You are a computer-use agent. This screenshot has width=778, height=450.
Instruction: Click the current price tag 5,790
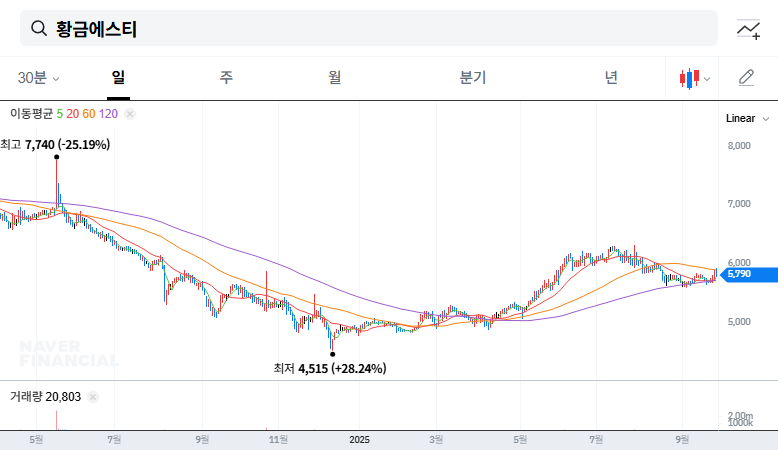click(749, 274)
